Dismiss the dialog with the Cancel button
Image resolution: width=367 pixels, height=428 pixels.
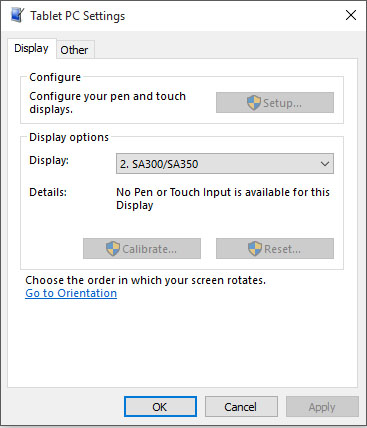coord(241,407)
